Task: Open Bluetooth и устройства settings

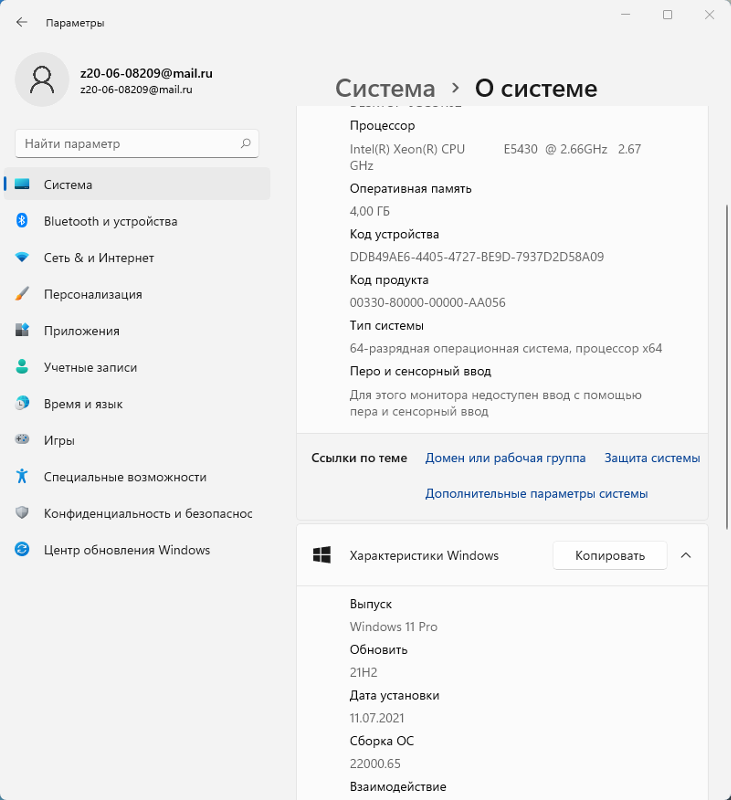Action: coord(137,221)
